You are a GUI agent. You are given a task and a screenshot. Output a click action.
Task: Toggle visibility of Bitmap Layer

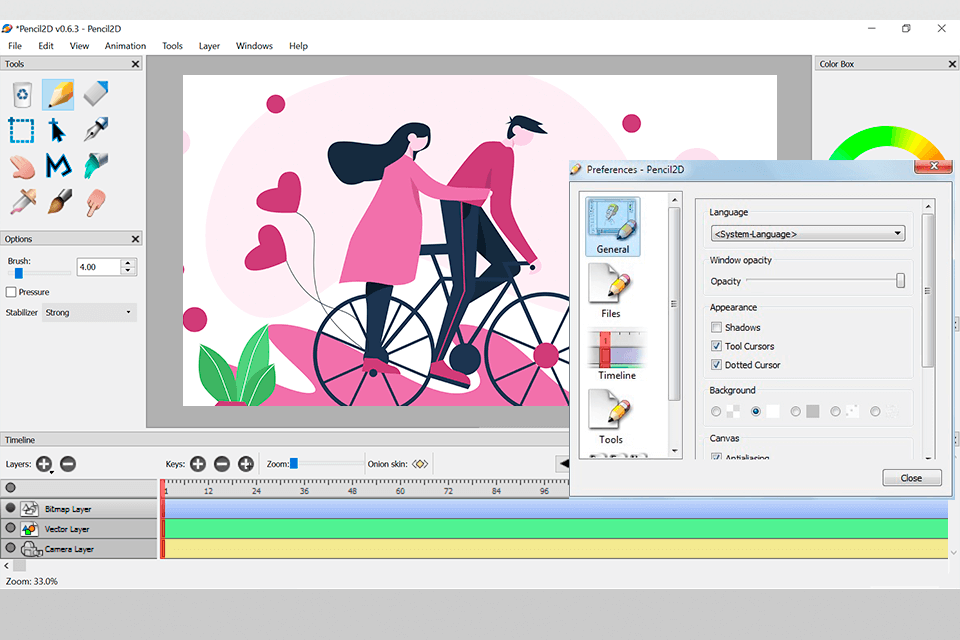coord(10,508)
